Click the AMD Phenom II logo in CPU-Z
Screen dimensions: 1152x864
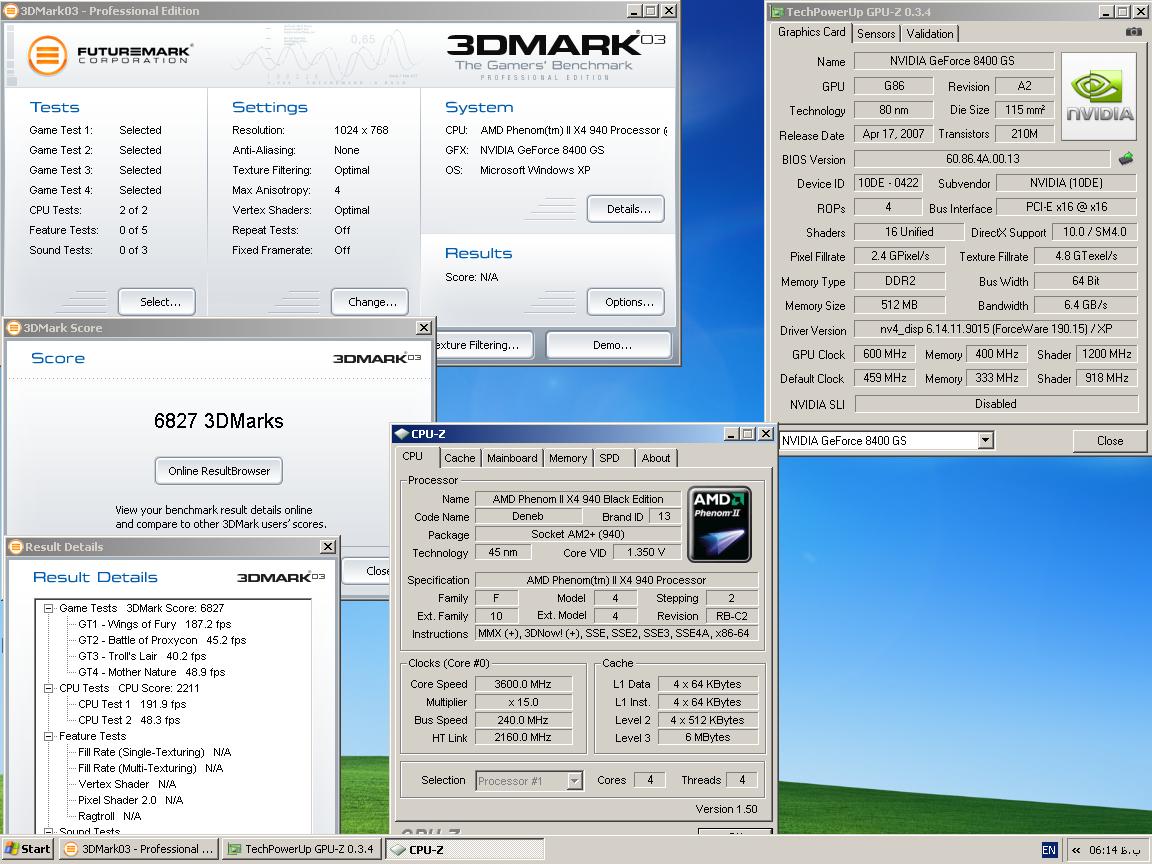click(x=719, y=525)
